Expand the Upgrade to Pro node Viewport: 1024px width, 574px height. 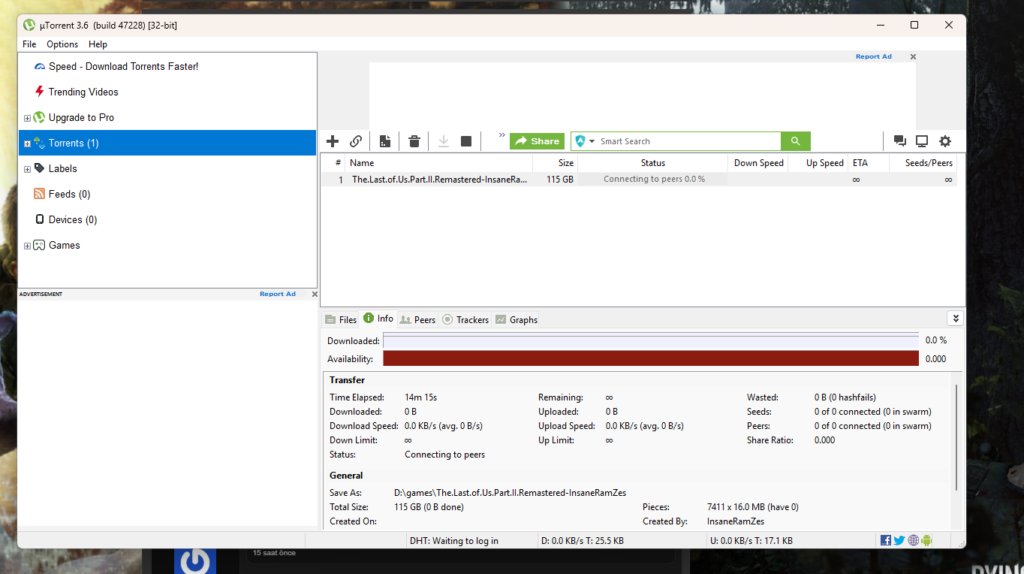[27, 118]
